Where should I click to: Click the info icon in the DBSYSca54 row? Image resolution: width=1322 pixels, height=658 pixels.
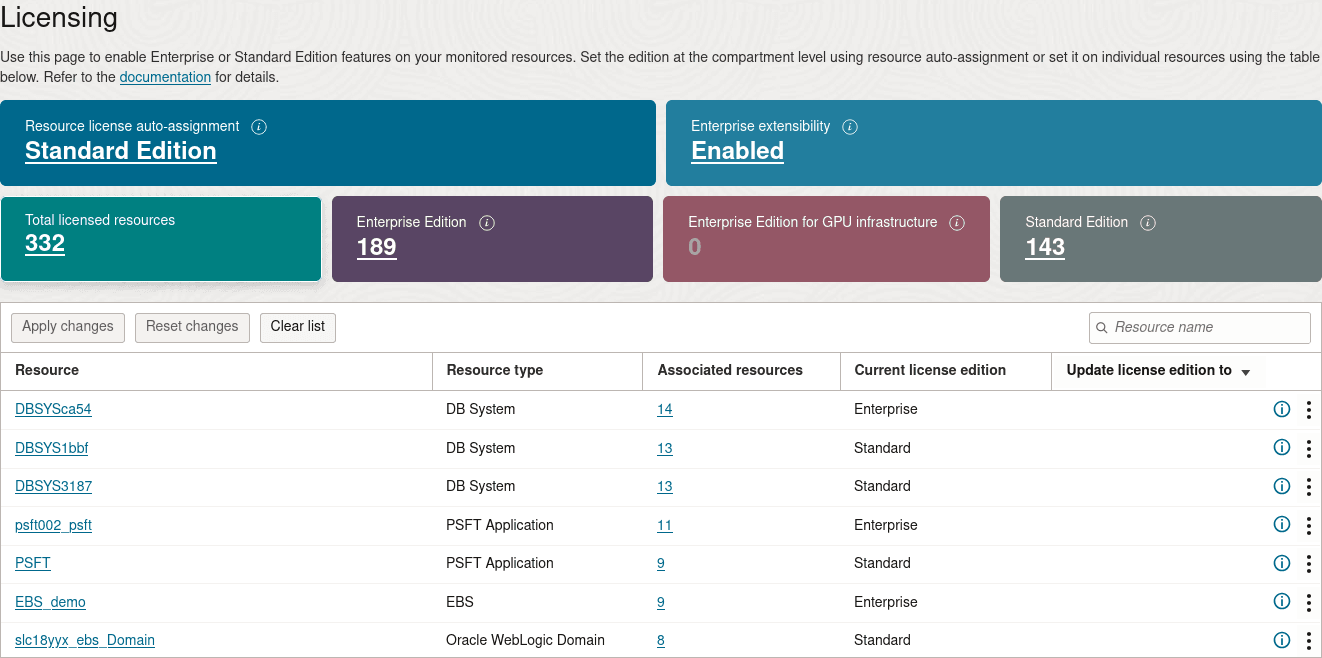click(1281, 409)
